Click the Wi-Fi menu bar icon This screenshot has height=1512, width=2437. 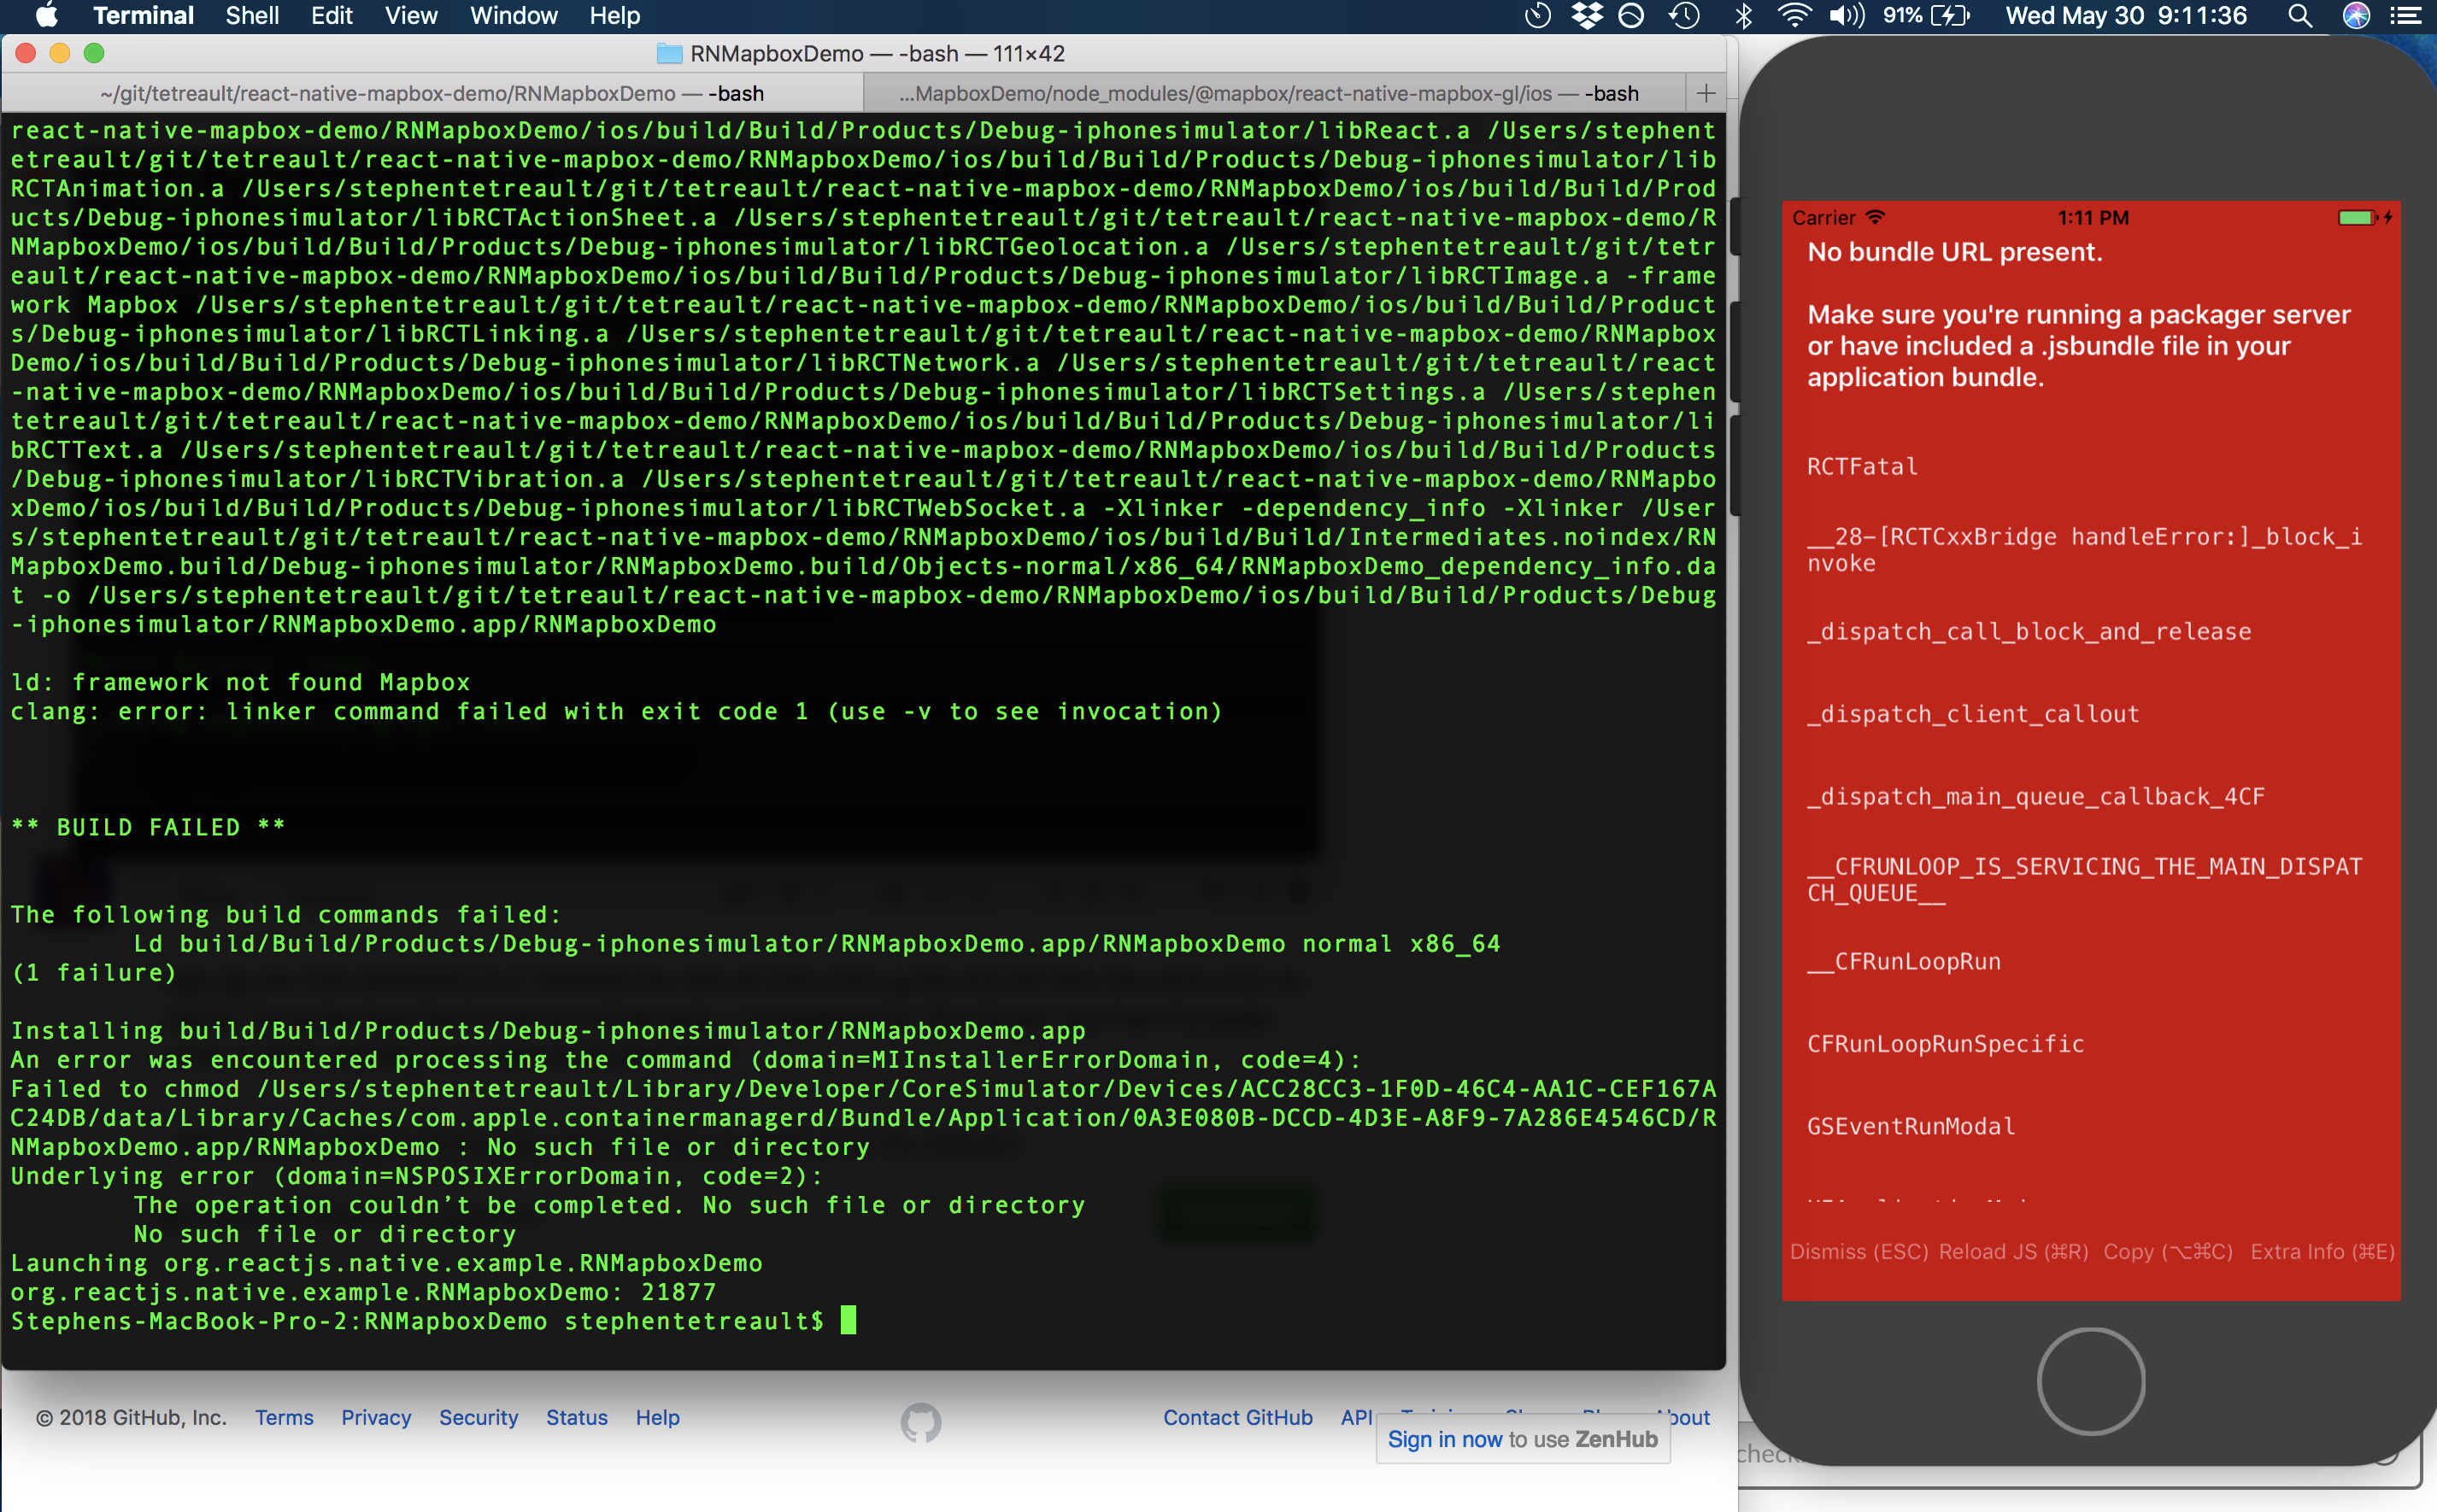point(1794,15)
